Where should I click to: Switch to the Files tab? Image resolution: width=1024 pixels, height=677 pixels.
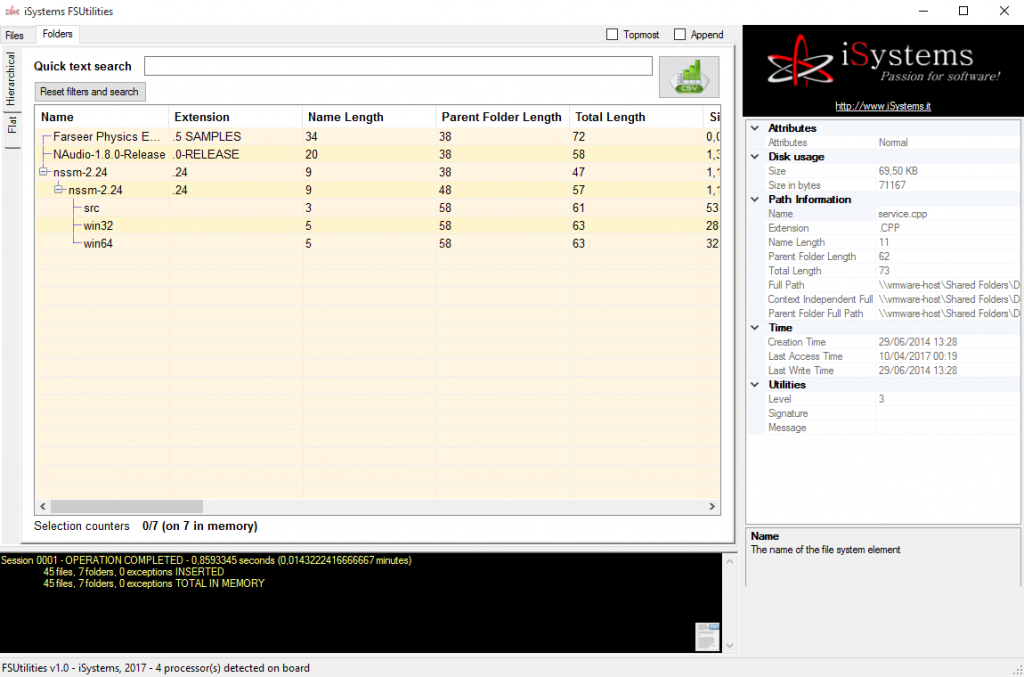(15, 35)
